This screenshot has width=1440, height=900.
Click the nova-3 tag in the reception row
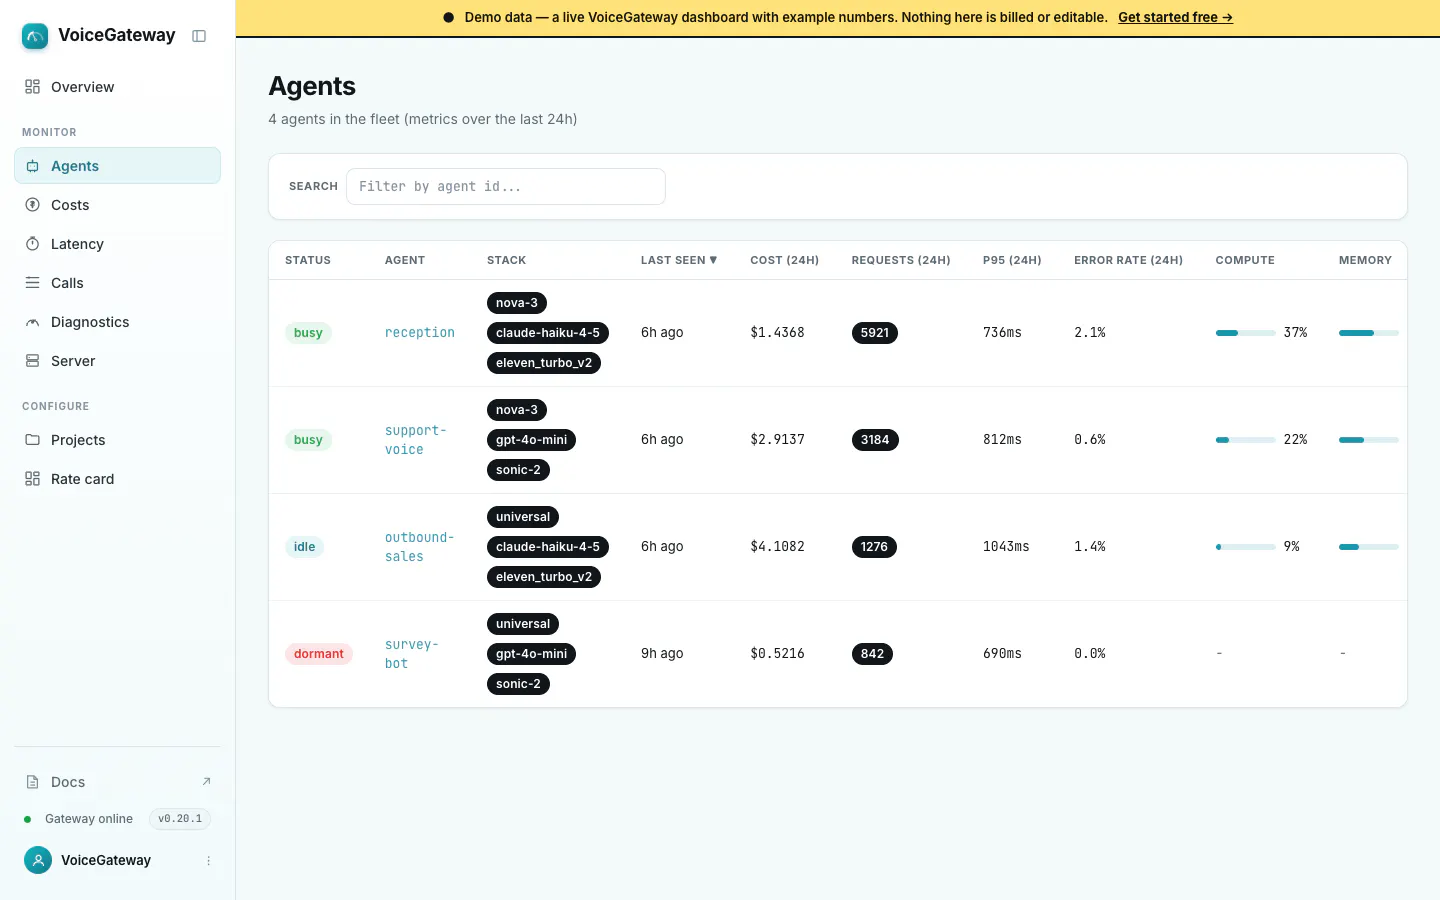click(517, 303)
